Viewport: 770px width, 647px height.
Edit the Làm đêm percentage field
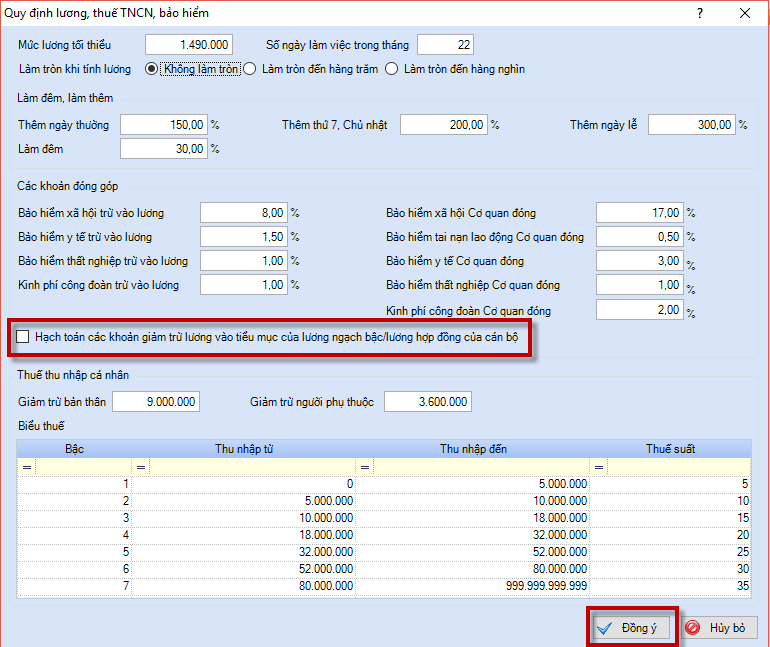pyautogui.click(x=164, y=149)
